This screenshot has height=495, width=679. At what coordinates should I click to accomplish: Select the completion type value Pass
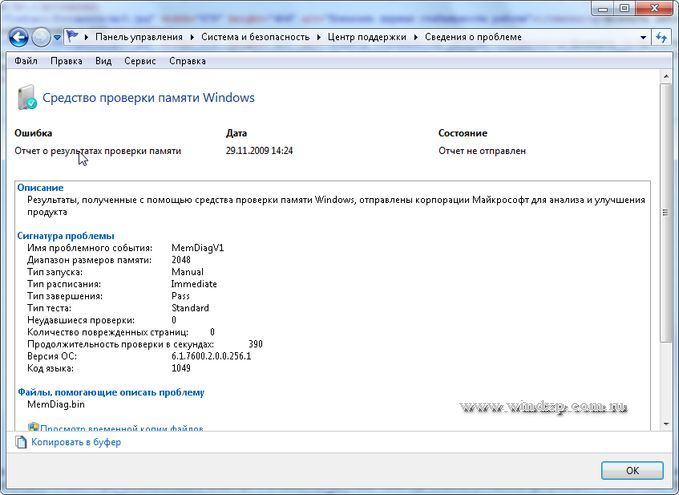coord(181,296)
